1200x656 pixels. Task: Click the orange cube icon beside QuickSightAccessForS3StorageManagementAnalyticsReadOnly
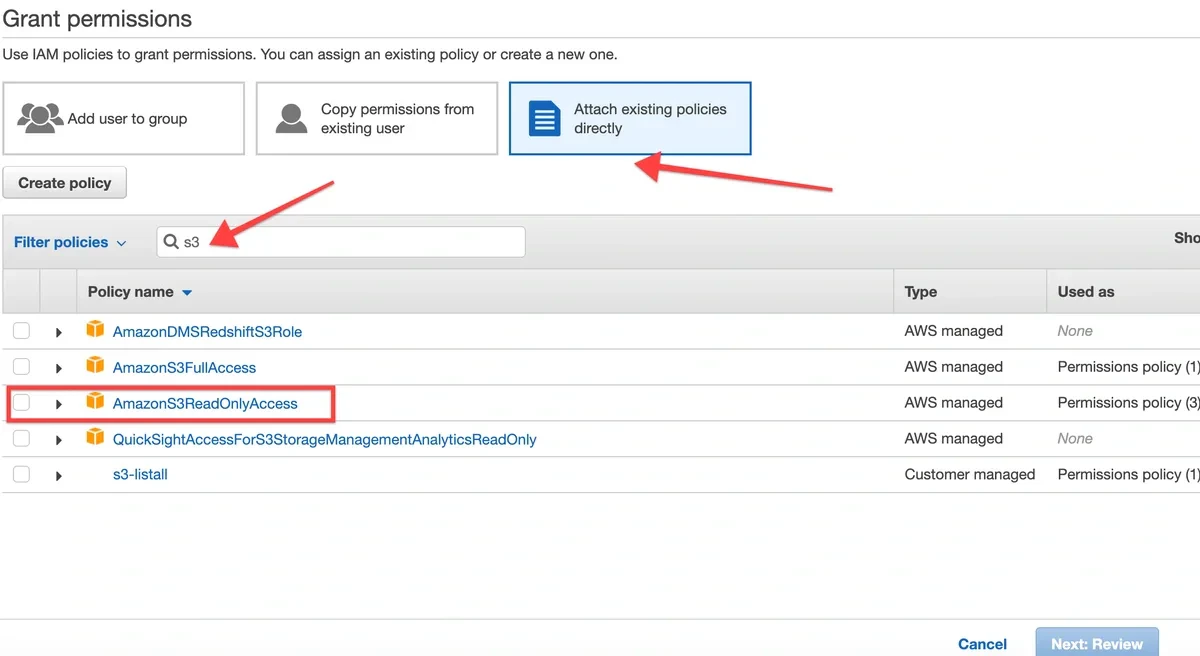95,438
